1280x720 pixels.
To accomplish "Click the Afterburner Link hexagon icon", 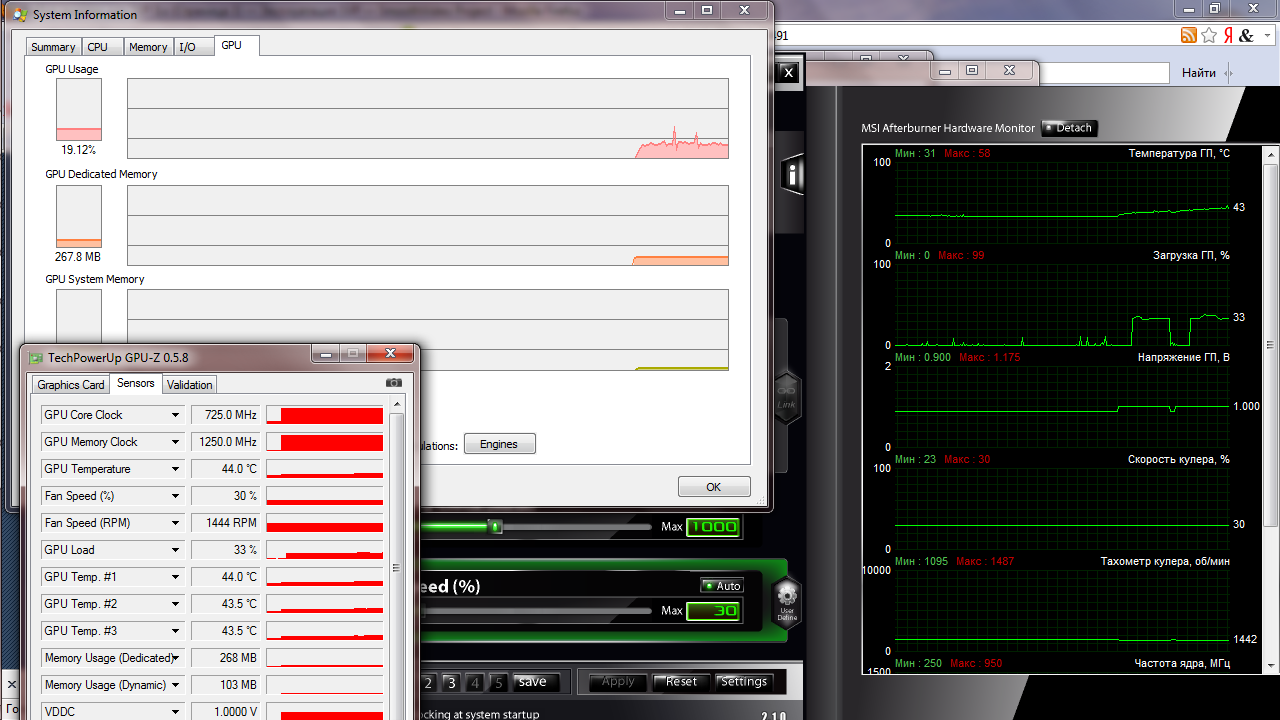I will (x=787, y=397).
